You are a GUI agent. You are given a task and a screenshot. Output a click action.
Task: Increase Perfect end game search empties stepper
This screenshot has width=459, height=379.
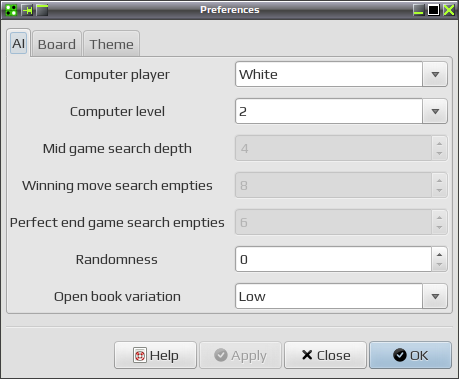(x=439, y=217)
